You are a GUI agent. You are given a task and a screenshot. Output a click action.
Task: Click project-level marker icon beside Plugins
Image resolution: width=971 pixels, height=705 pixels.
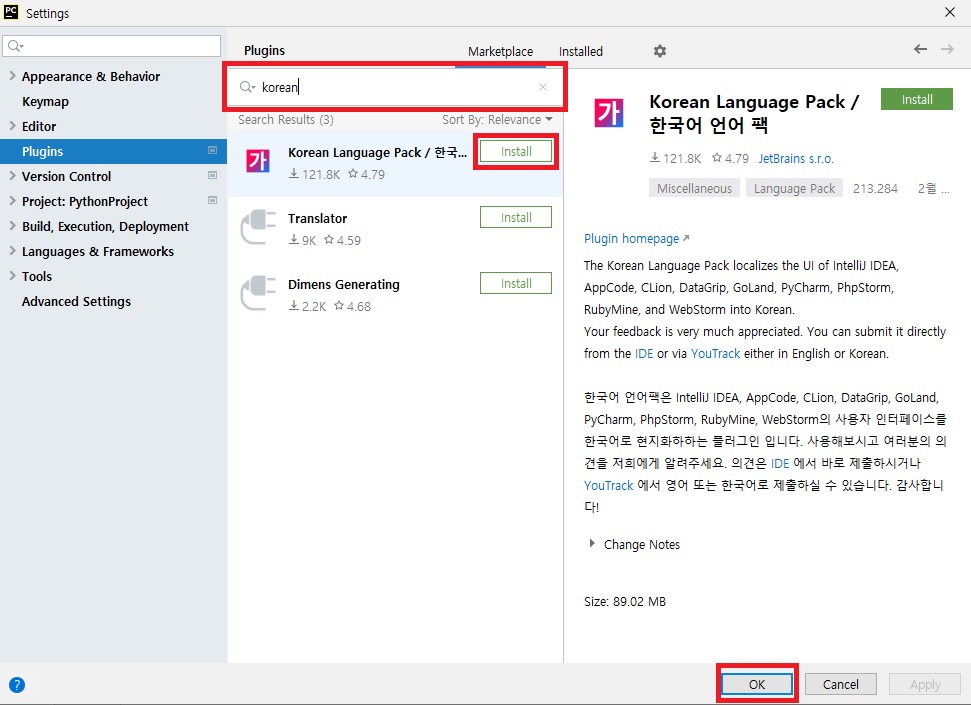pos(212,151)
